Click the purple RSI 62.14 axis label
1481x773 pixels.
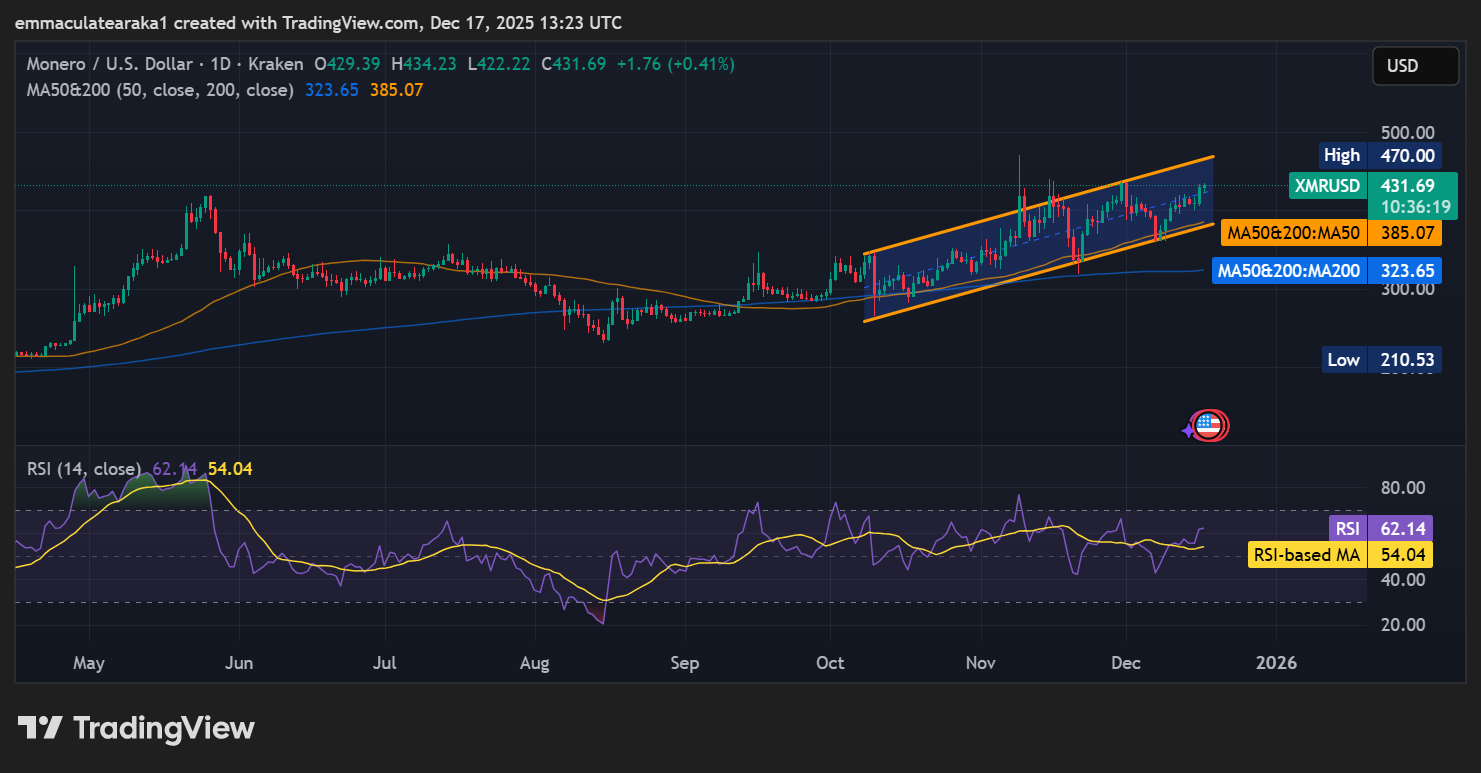coord(1380,528)
